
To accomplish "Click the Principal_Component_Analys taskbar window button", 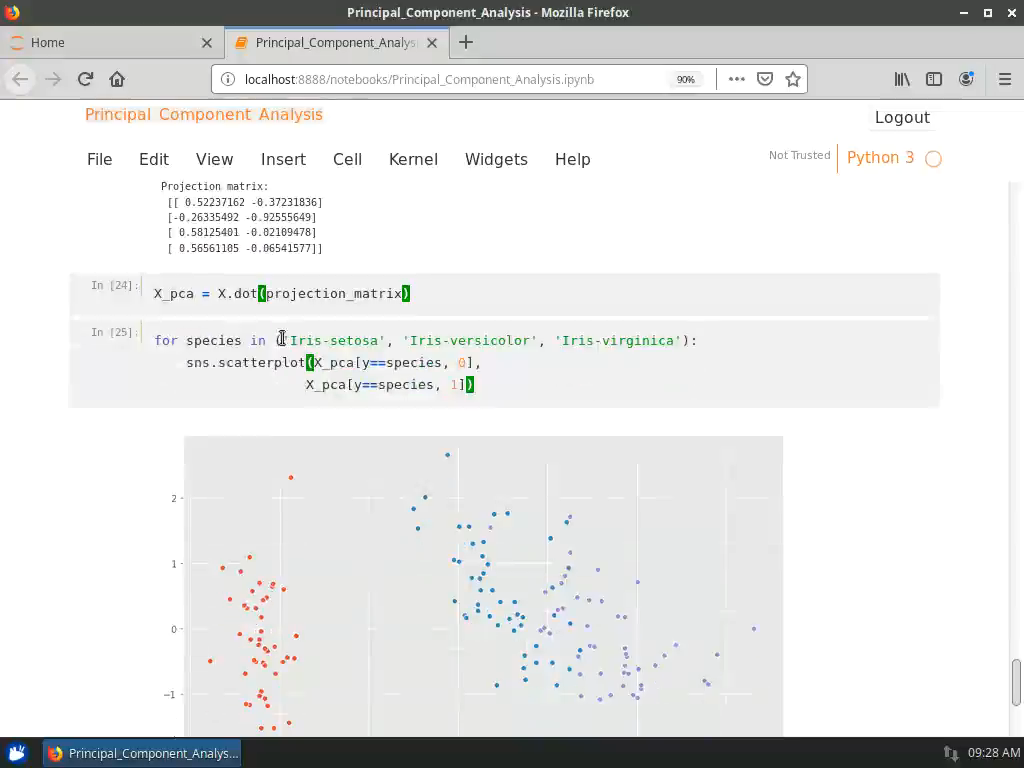I will pos(142,753).
